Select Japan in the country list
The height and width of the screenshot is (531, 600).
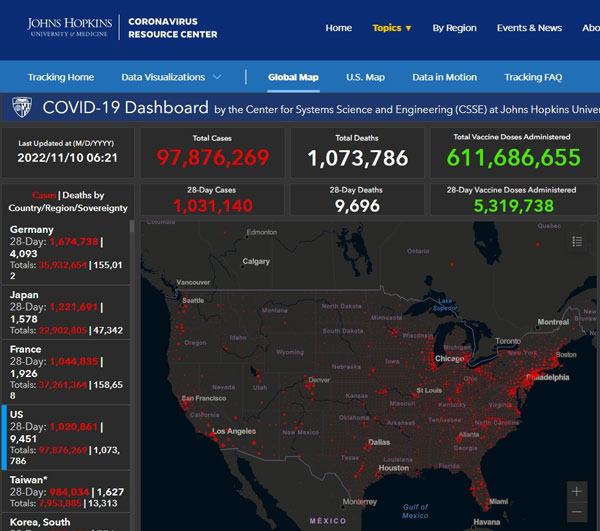point(66,312)
